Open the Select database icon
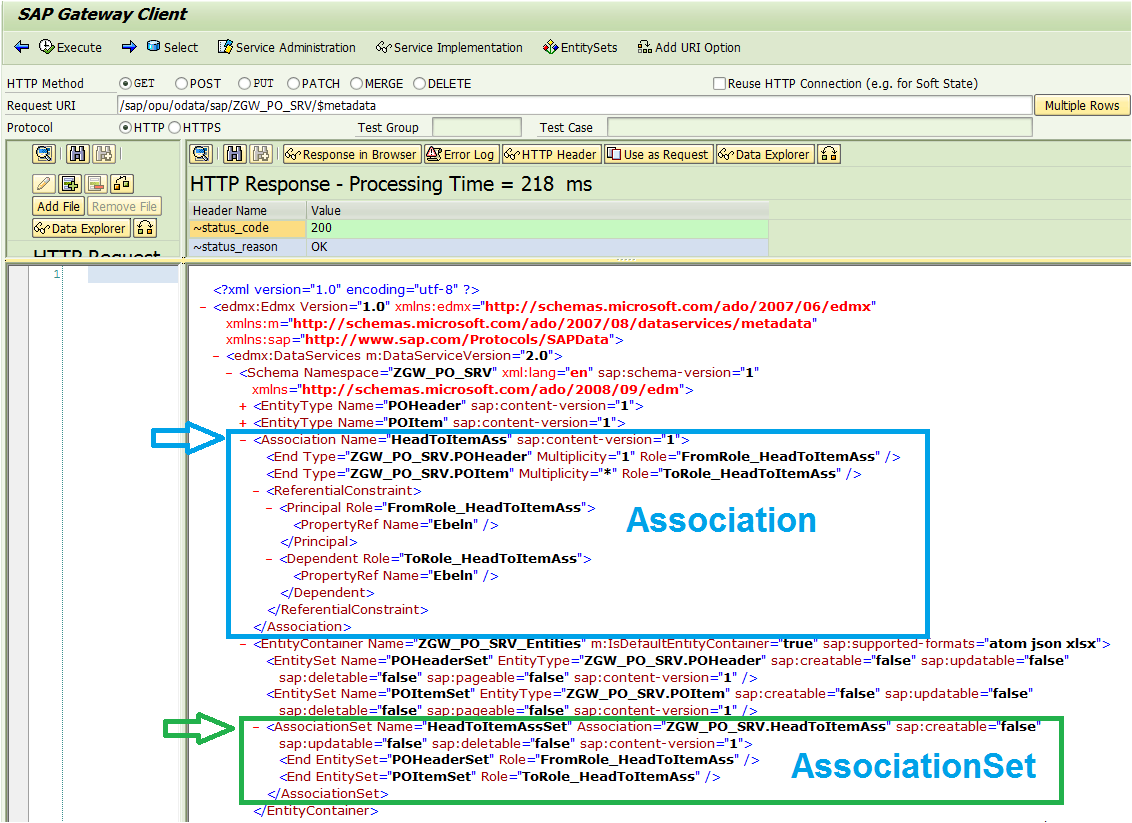The height and width of the screenshot is (823, 1132). 153,47
